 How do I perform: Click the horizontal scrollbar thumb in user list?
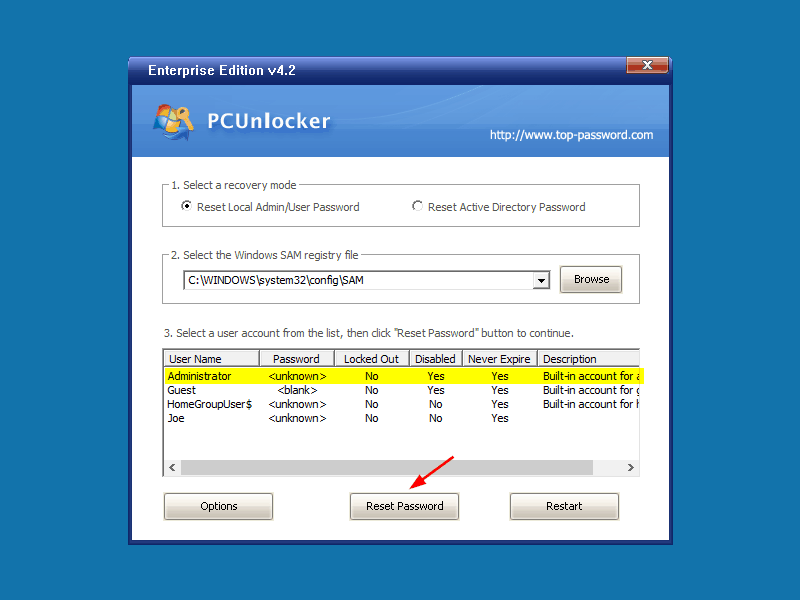tap(387, 467)
